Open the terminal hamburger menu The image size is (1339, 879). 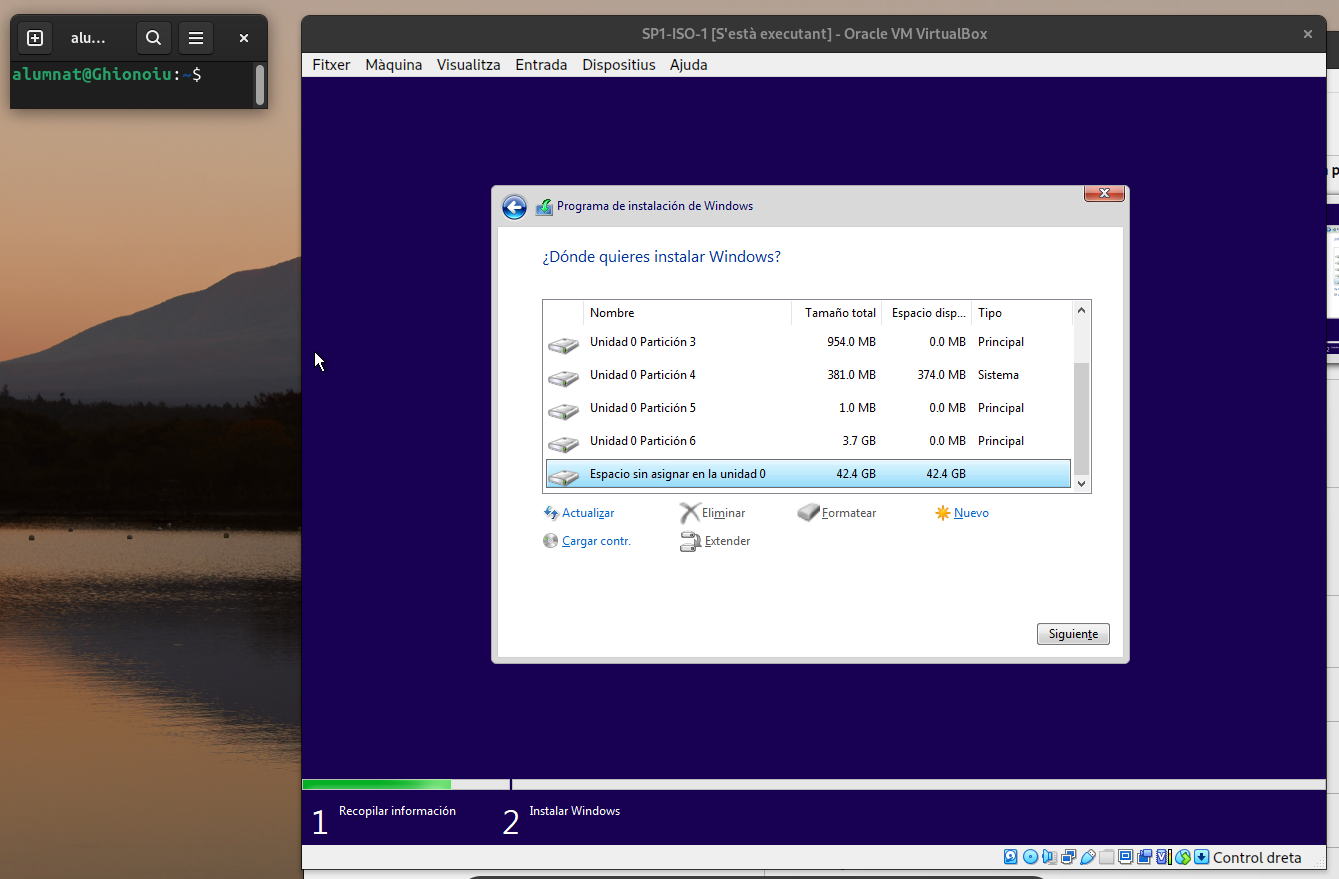pyautogui.click(x=196, y=38)
